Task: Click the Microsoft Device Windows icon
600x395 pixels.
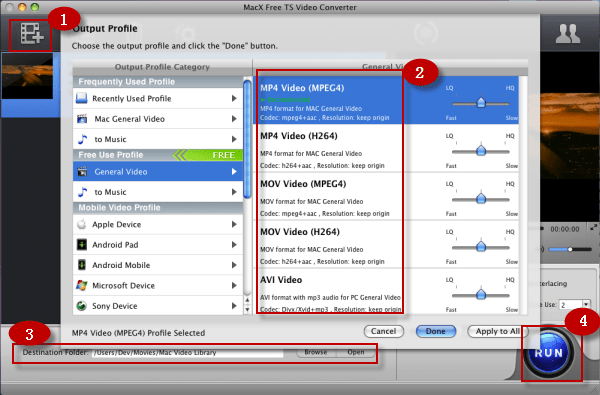Action: (82, 285)
